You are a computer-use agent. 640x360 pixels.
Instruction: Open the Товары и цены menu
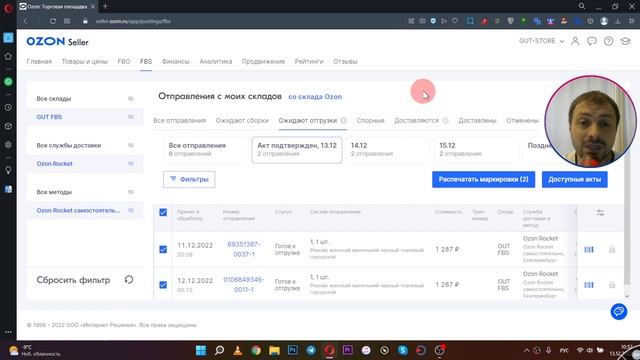click(84, 61)
